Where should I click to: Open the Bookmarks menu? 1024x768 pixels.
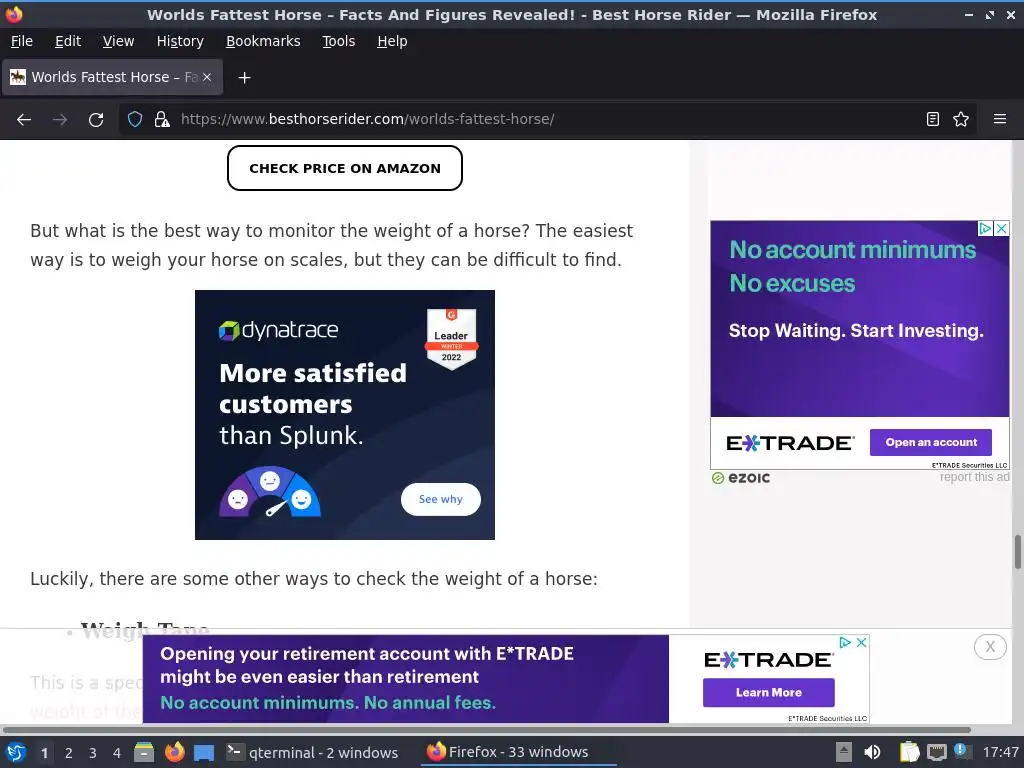pos(263,41)
